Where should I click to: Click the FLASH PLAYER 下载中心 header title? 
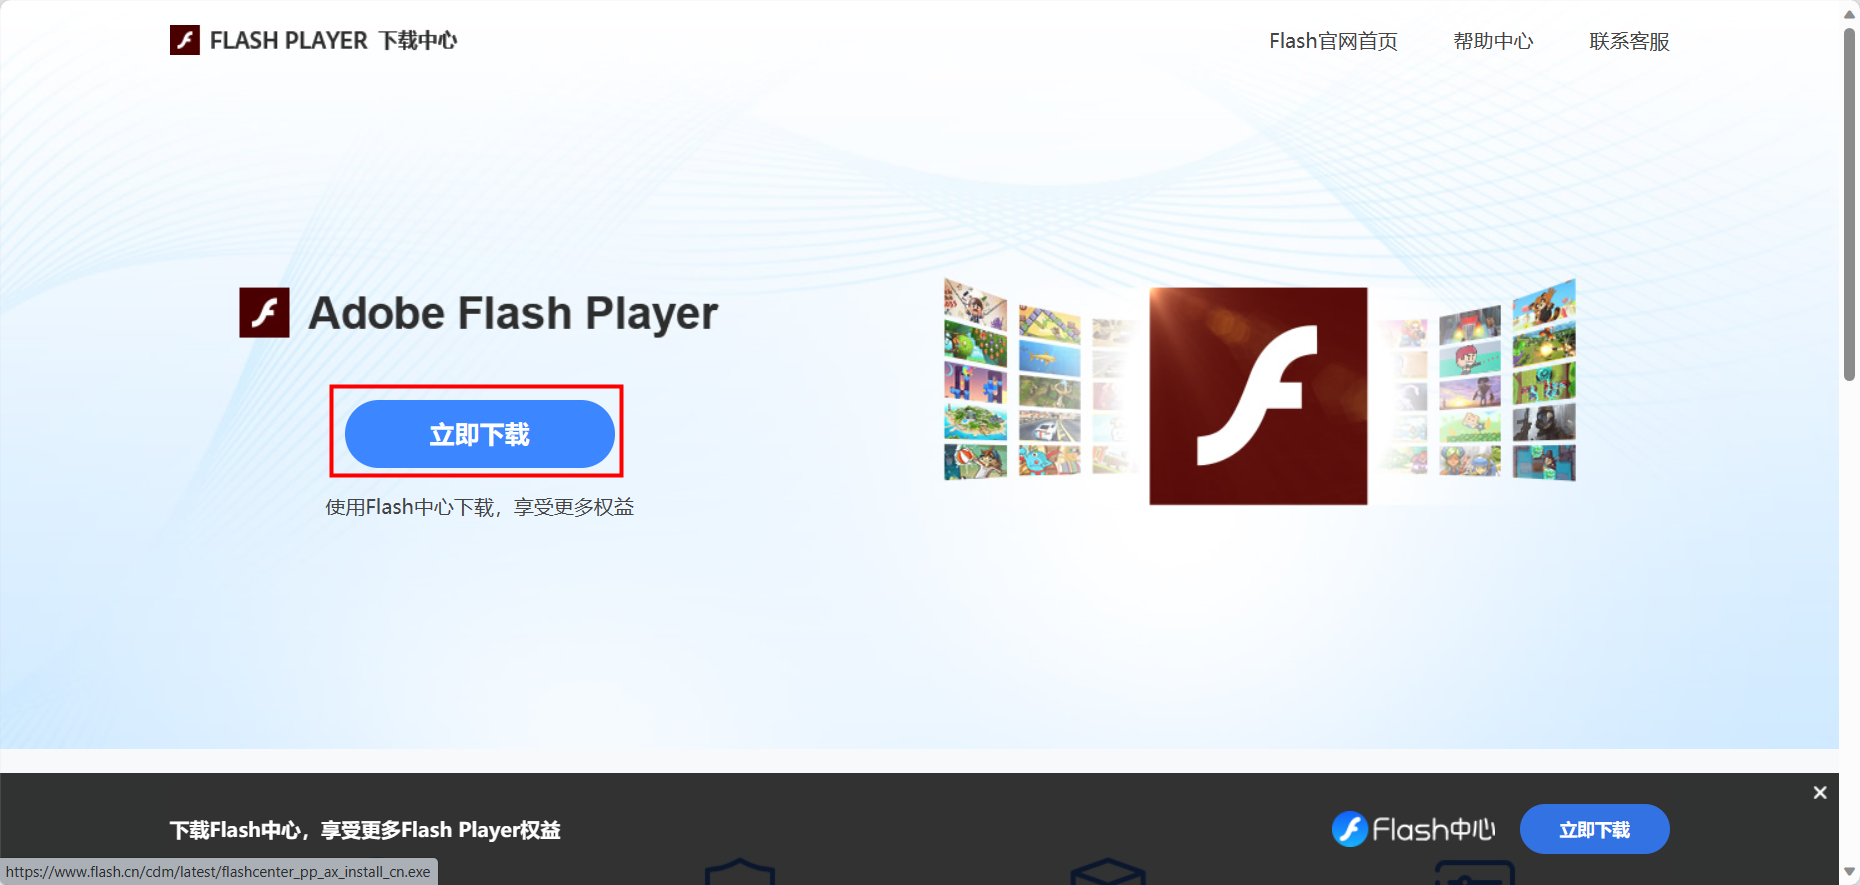tap(333, 40)
